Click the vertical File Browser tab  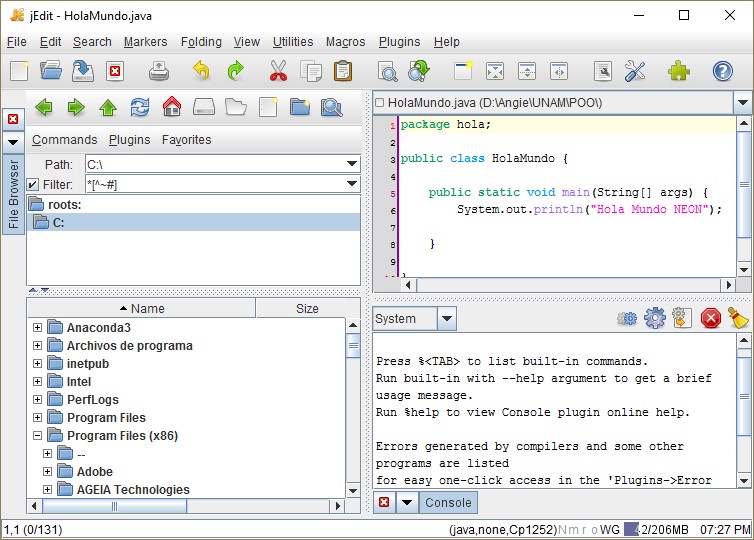click(x=13, y=194)
